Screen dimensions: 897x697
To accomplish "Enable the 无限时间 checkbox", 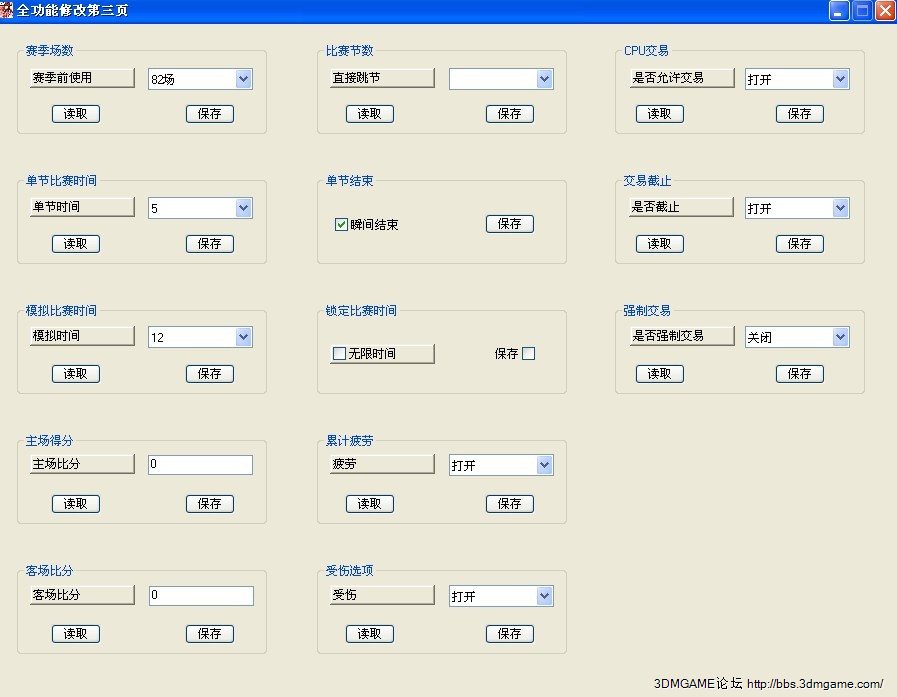I will pyautogui.click(x=339, y=354).
